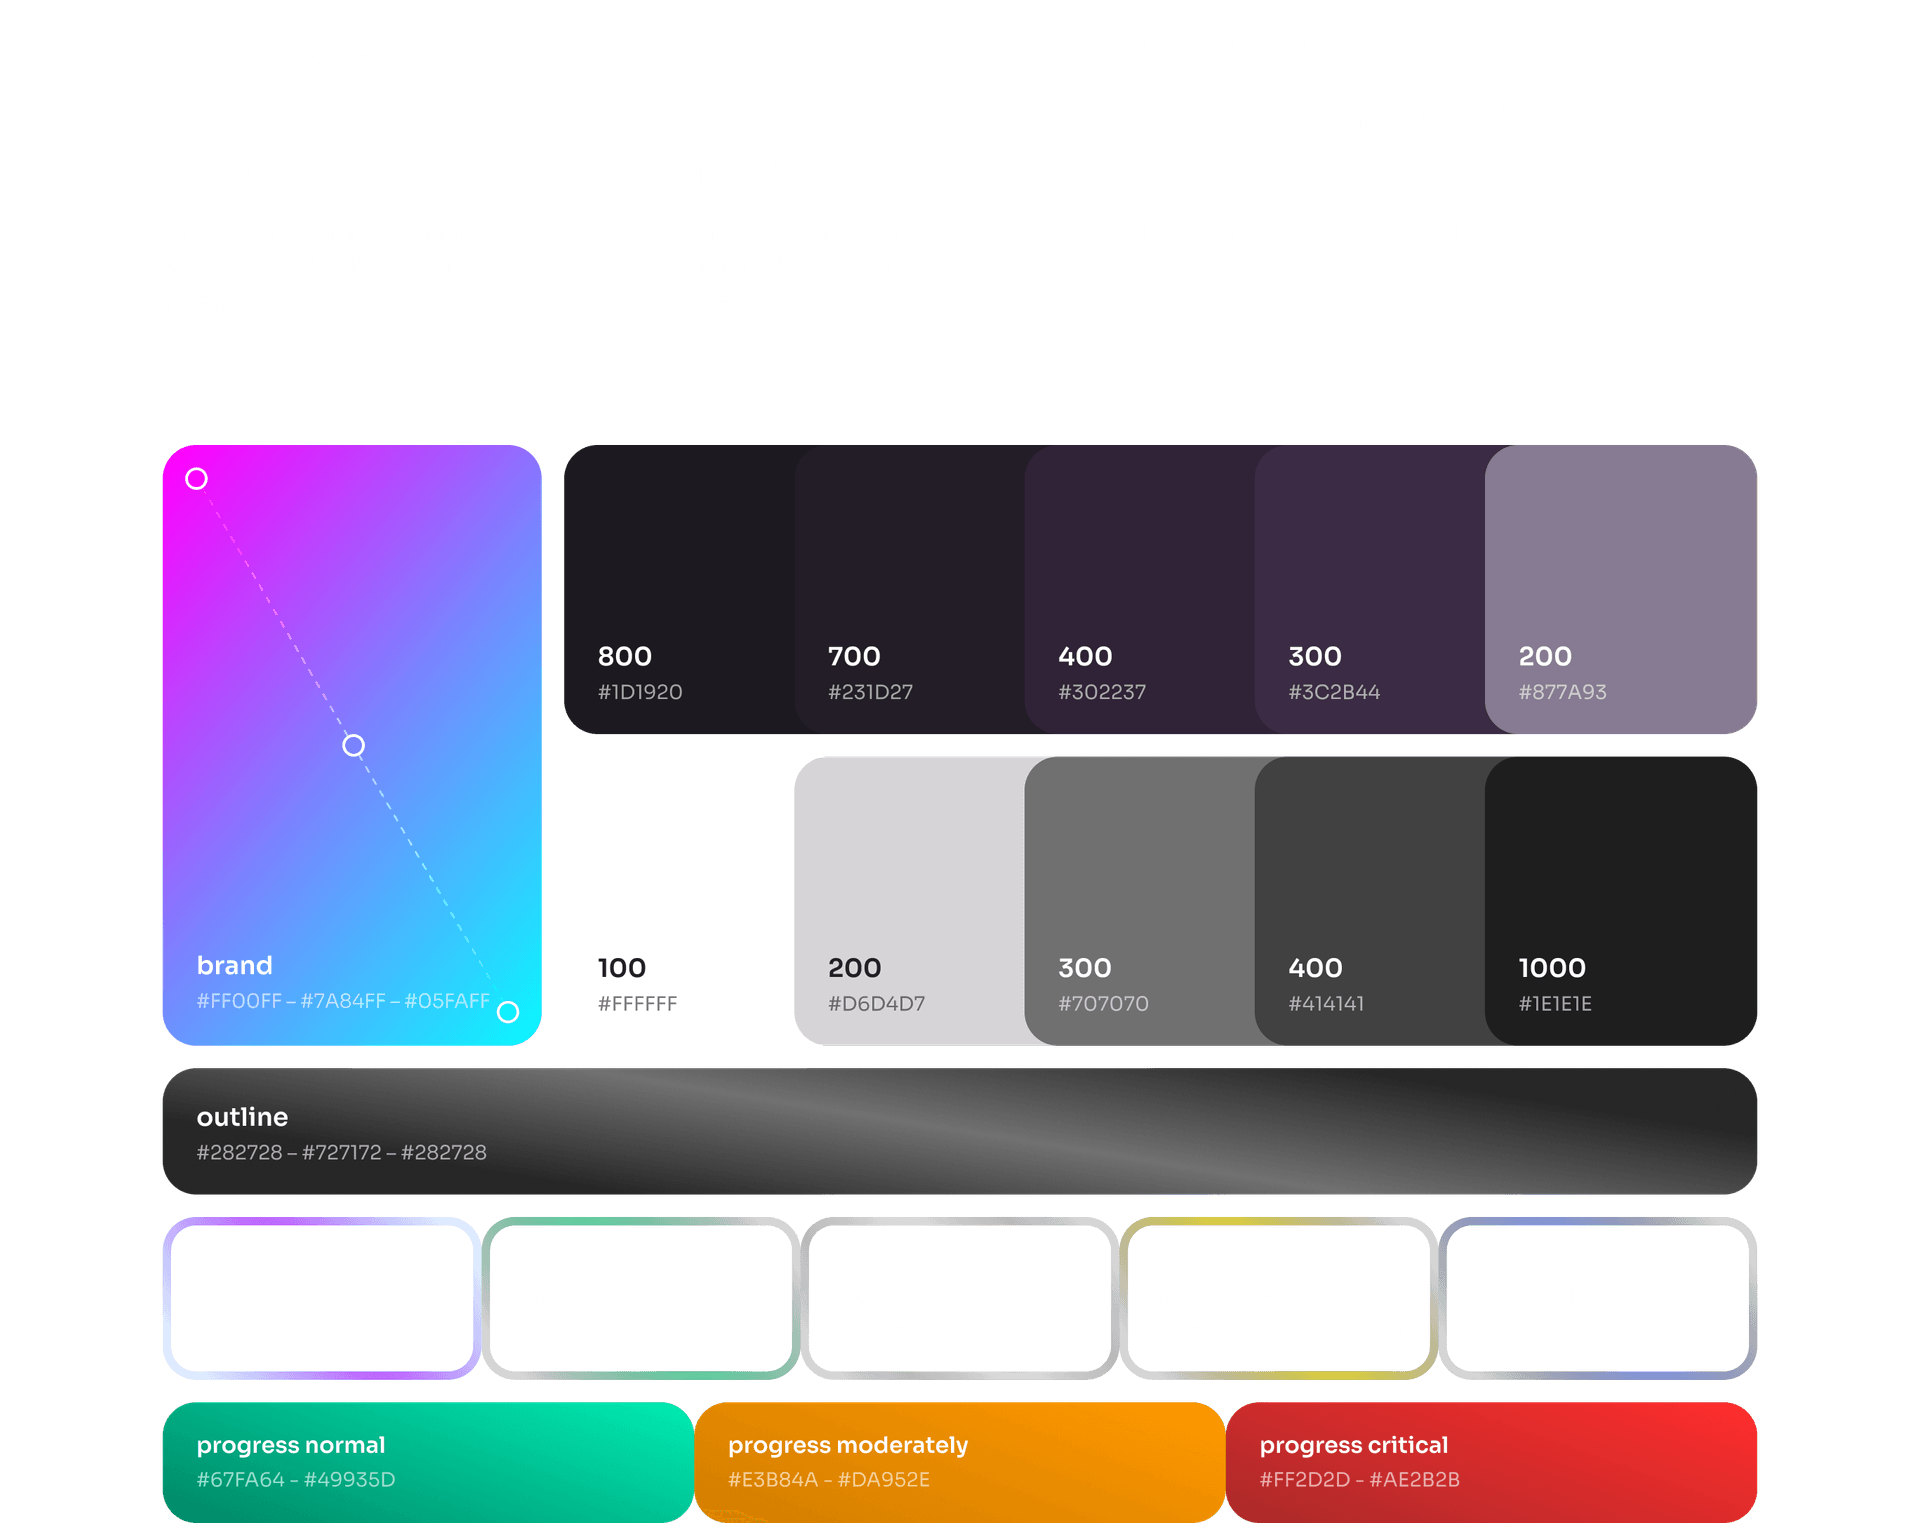Click the brand hex text #FF00FF – #7A84FF – #05FAFF
The width and height of the screenshot is (1920, 1523).
(x=343, y=1001)
